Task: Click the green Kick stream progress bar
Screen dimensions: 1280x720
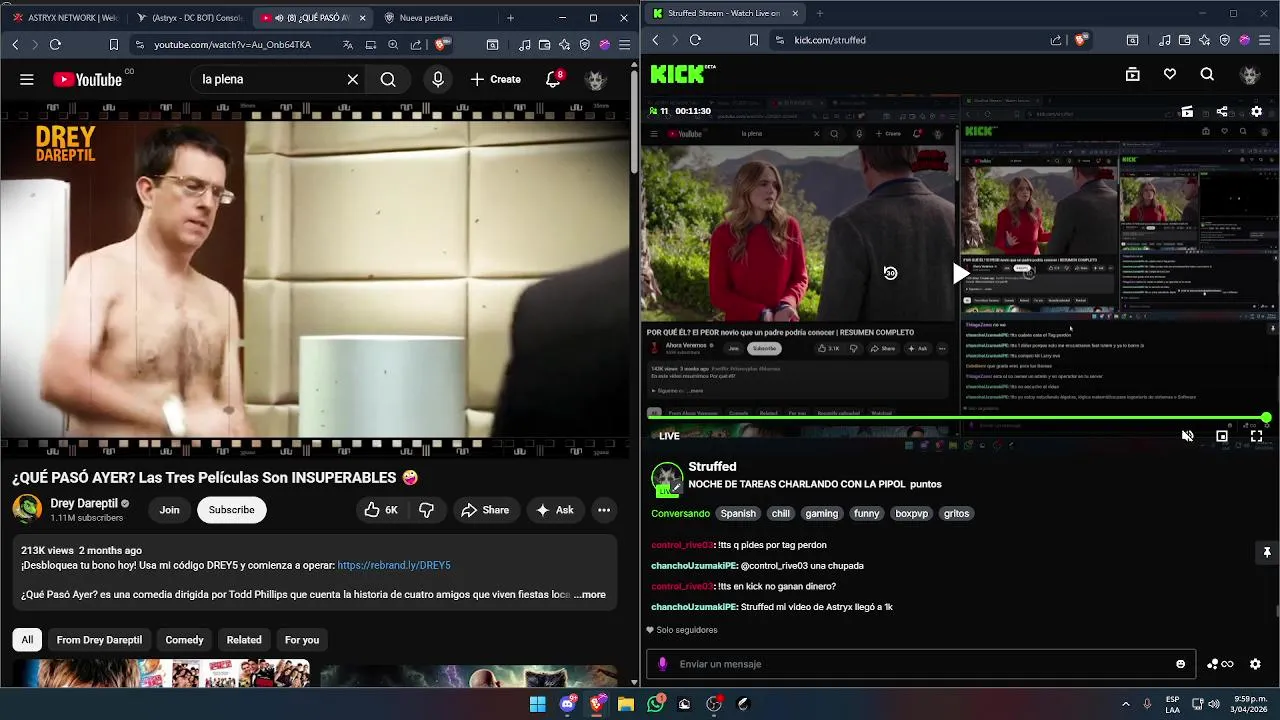Action: click(x=957, y=417)
